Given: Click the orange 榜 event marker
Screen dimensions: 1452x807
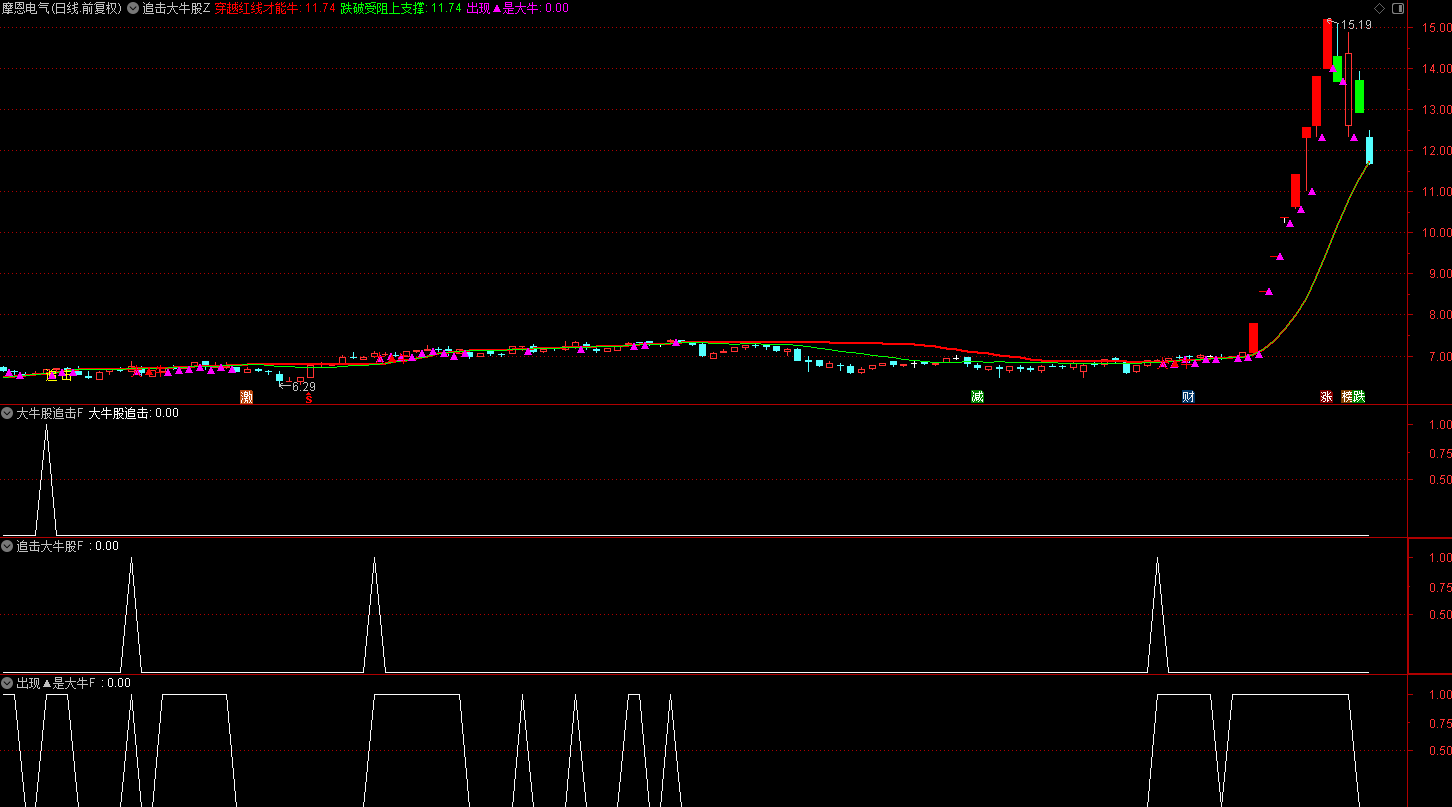Looking at the screenshot, I should [1347, 397].
